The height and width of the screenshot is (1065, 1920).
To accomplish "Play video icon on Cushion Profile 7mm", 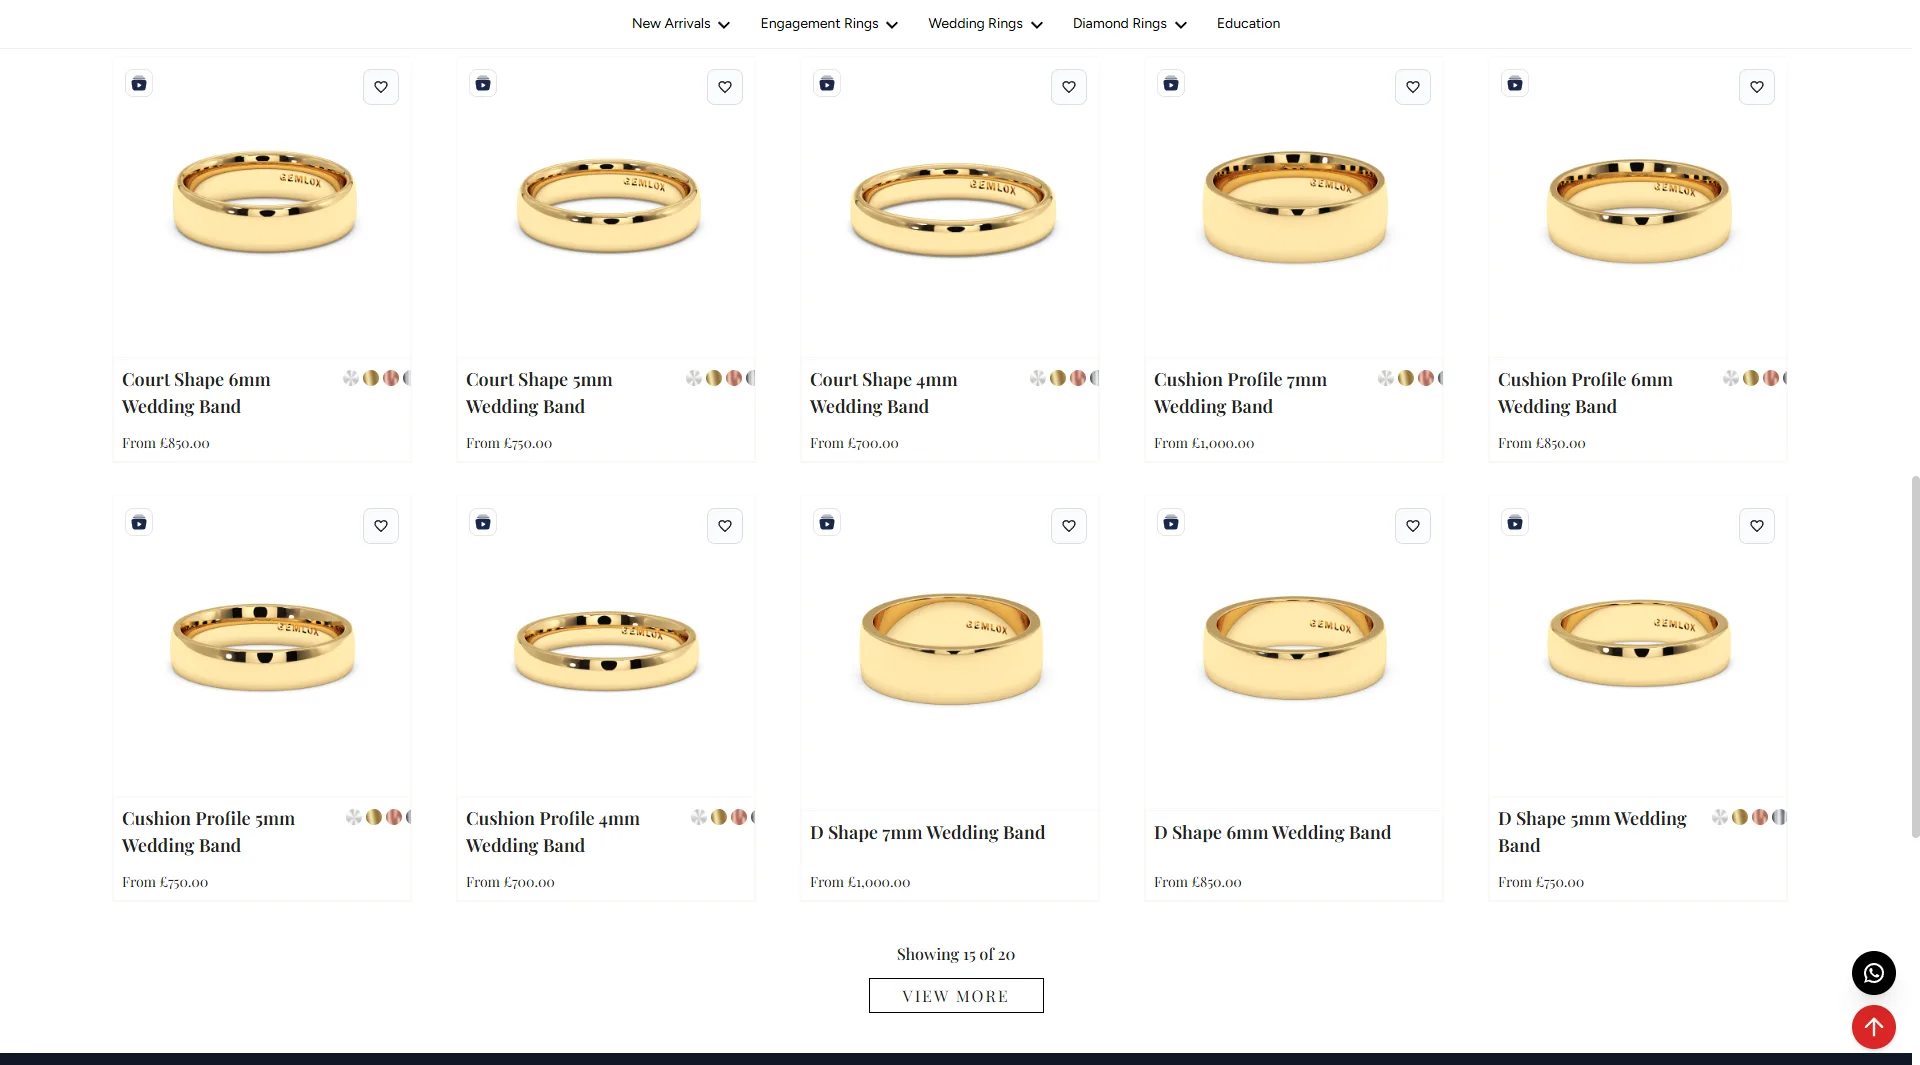I will (x=1171, y=84).
